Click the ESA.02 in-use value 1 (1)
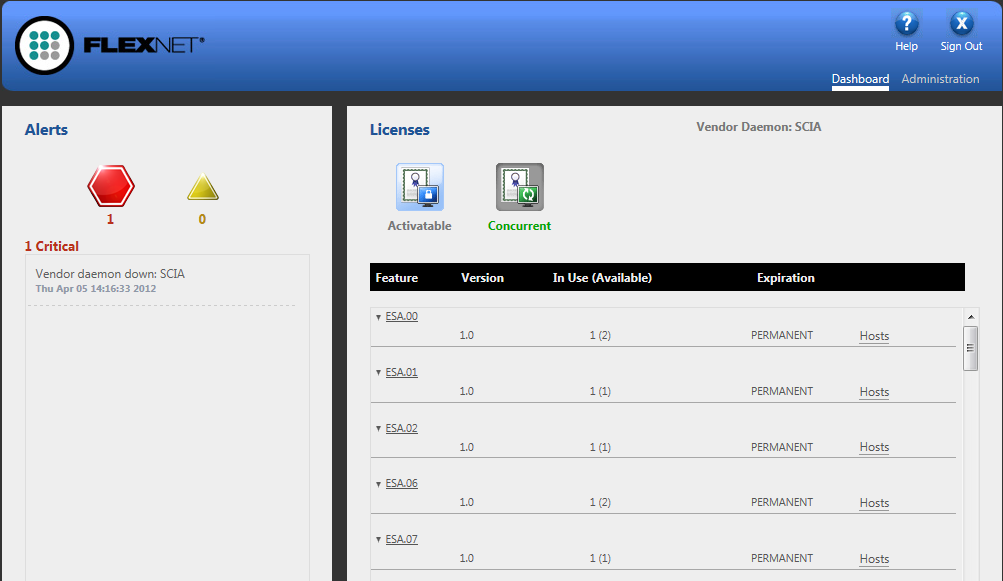Image resolution: width=1003 pixels, height=581 pixels. tap(600, 447)
